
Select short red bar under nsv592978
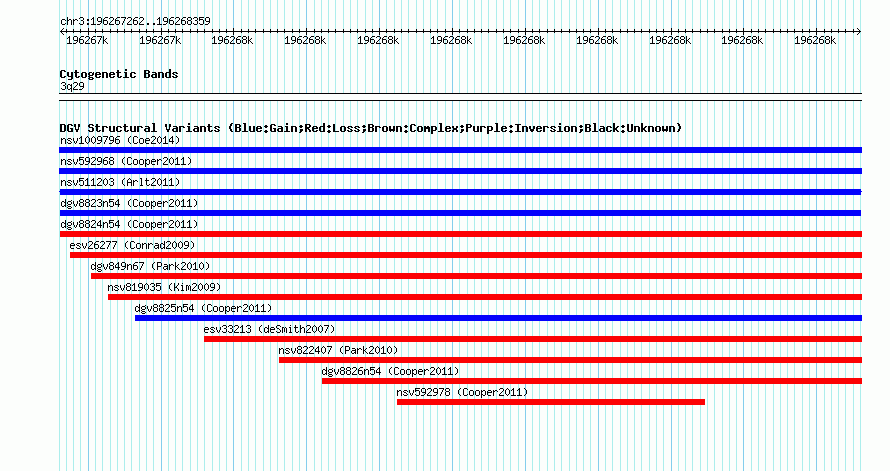coord(551,402)
